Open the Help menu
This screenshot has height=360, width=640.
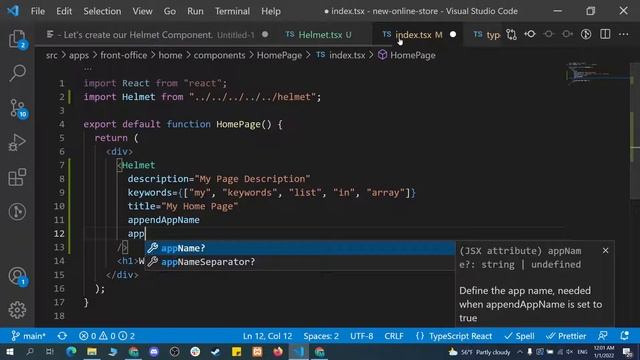[271, 11]
